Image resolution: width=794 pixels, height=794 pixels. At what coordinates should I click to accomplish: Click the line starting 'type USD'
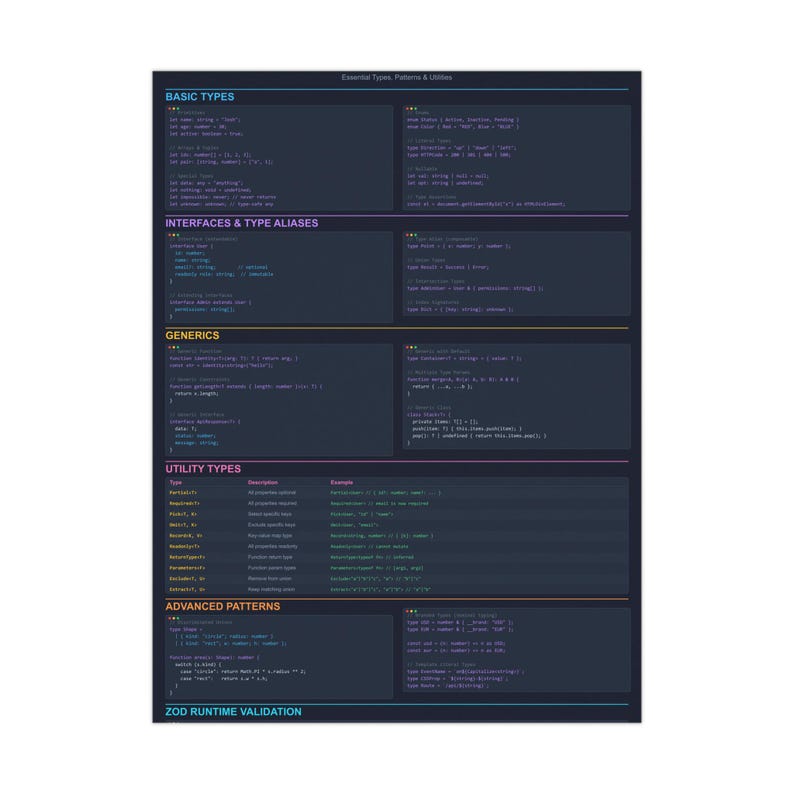pos(460,622)
